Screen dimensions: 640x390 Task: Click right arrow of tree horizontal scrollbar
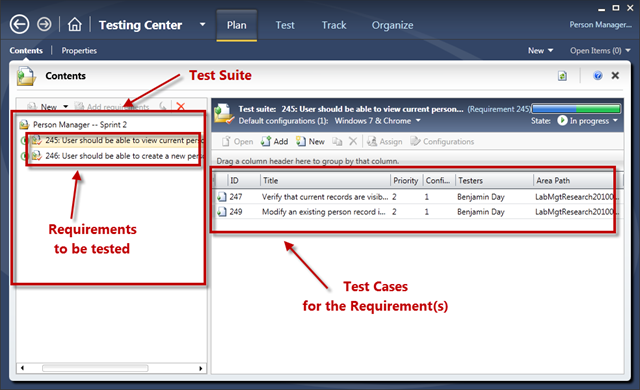[200, 368]
